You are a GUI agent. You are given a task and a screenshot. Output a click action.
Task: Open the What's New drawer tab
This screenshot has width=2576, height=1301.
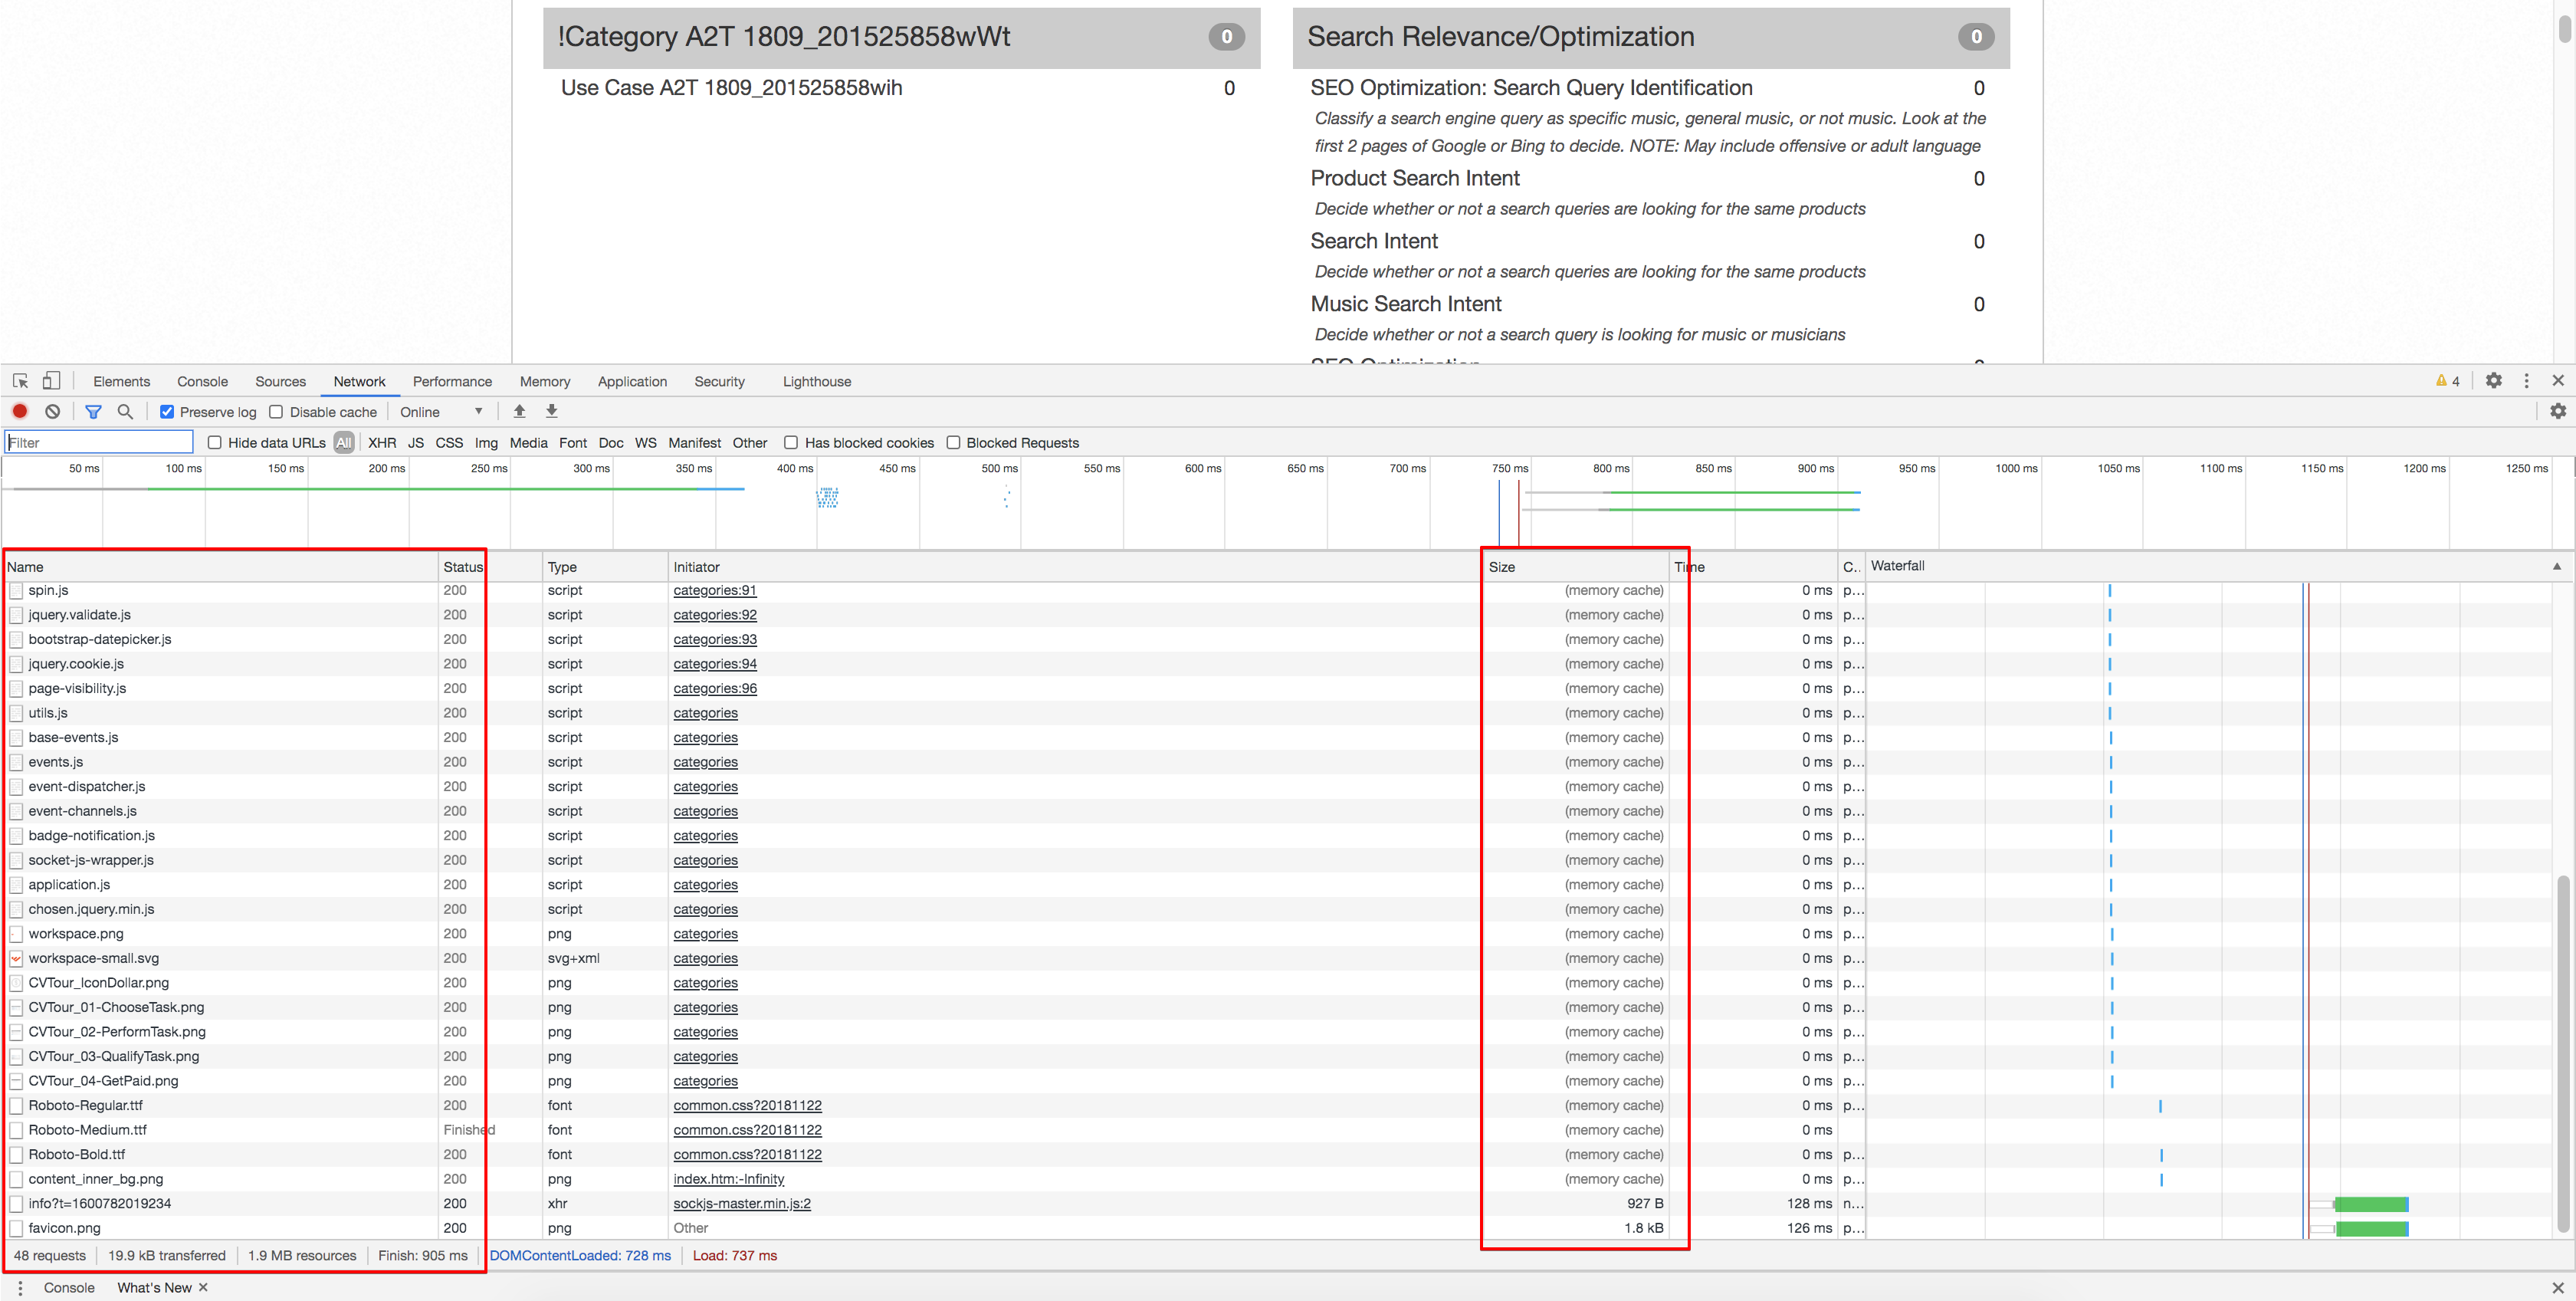click(x=154, y=1288)
